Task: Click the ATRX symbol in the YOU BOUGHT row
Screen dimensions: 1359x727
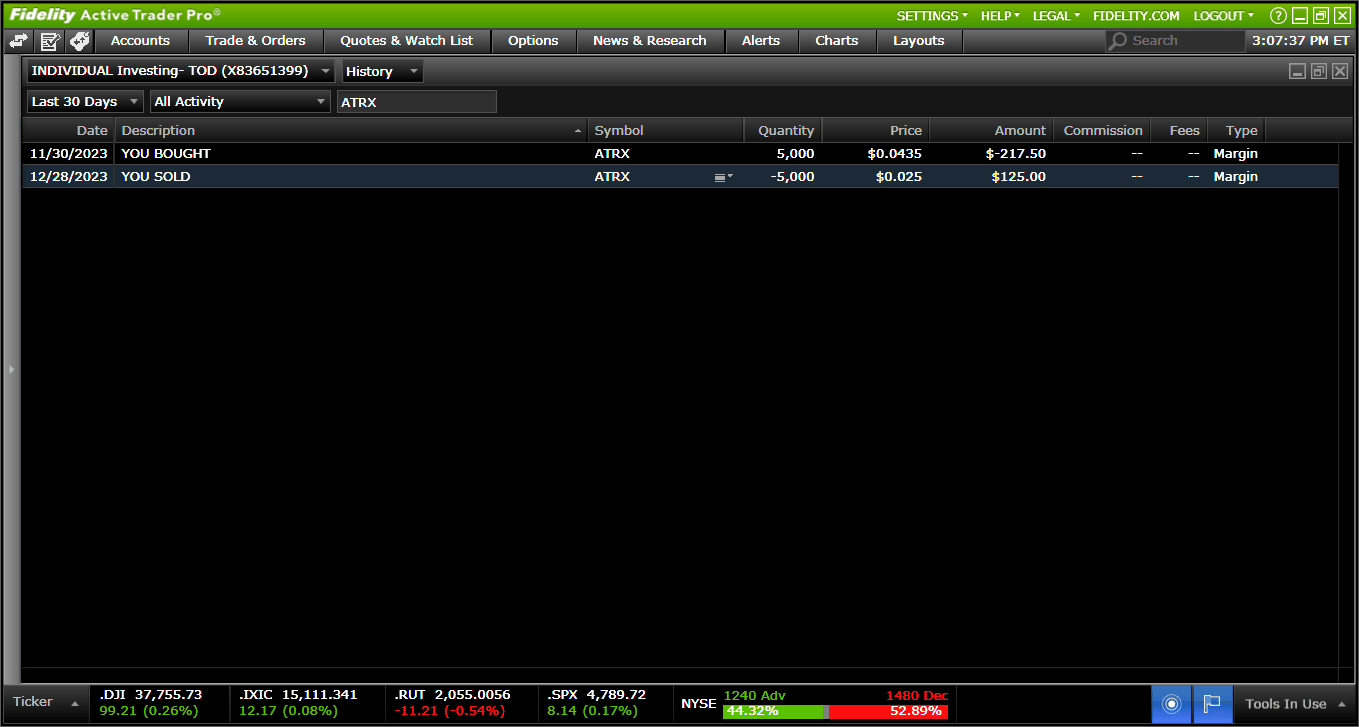Action: pos(612,154)
